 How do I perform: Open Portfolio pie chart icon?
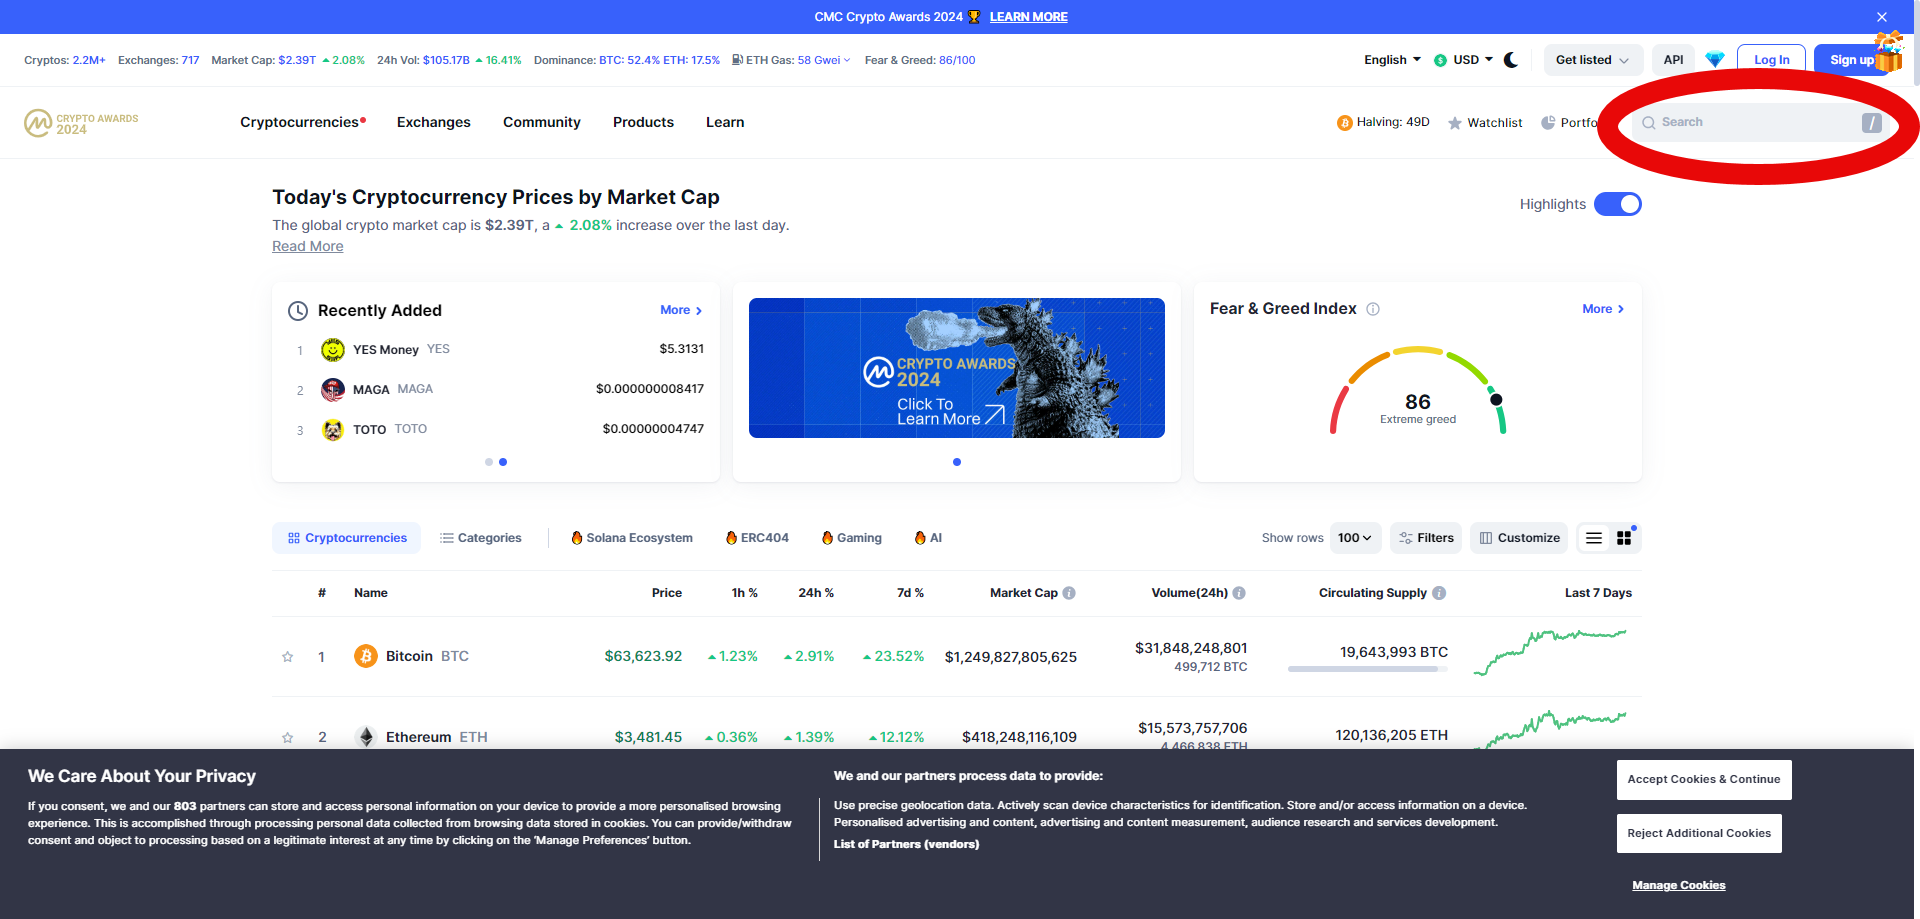[x=1548, y=123]
